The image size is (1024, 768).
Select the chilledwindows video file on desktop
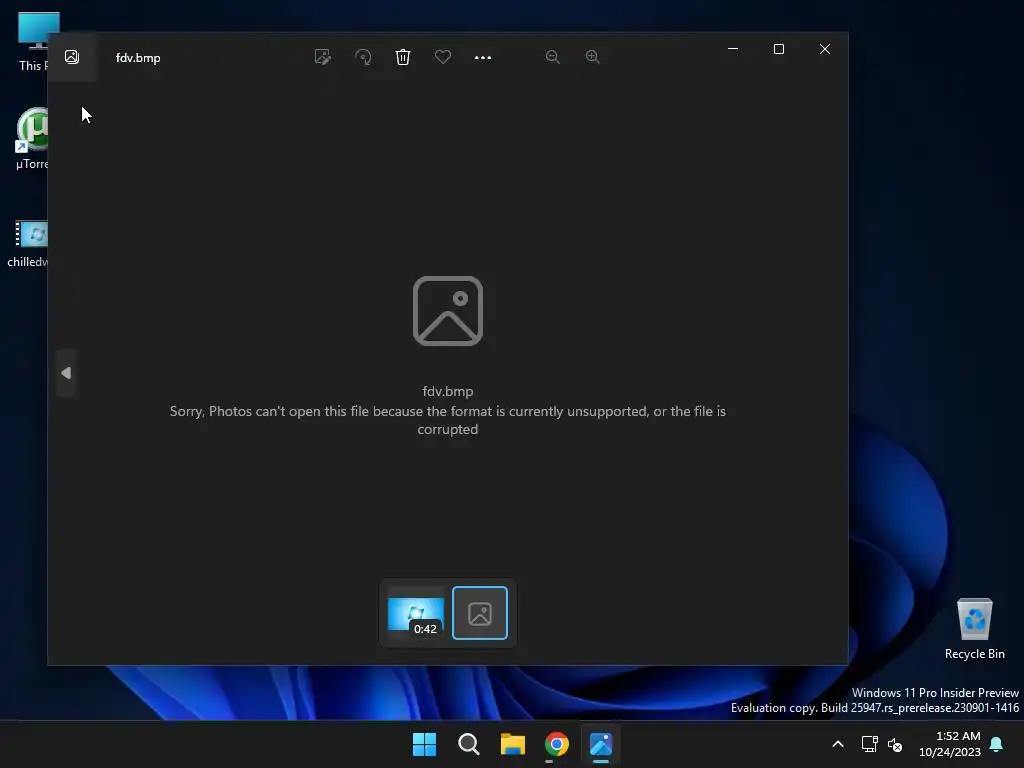click(27, 244)
